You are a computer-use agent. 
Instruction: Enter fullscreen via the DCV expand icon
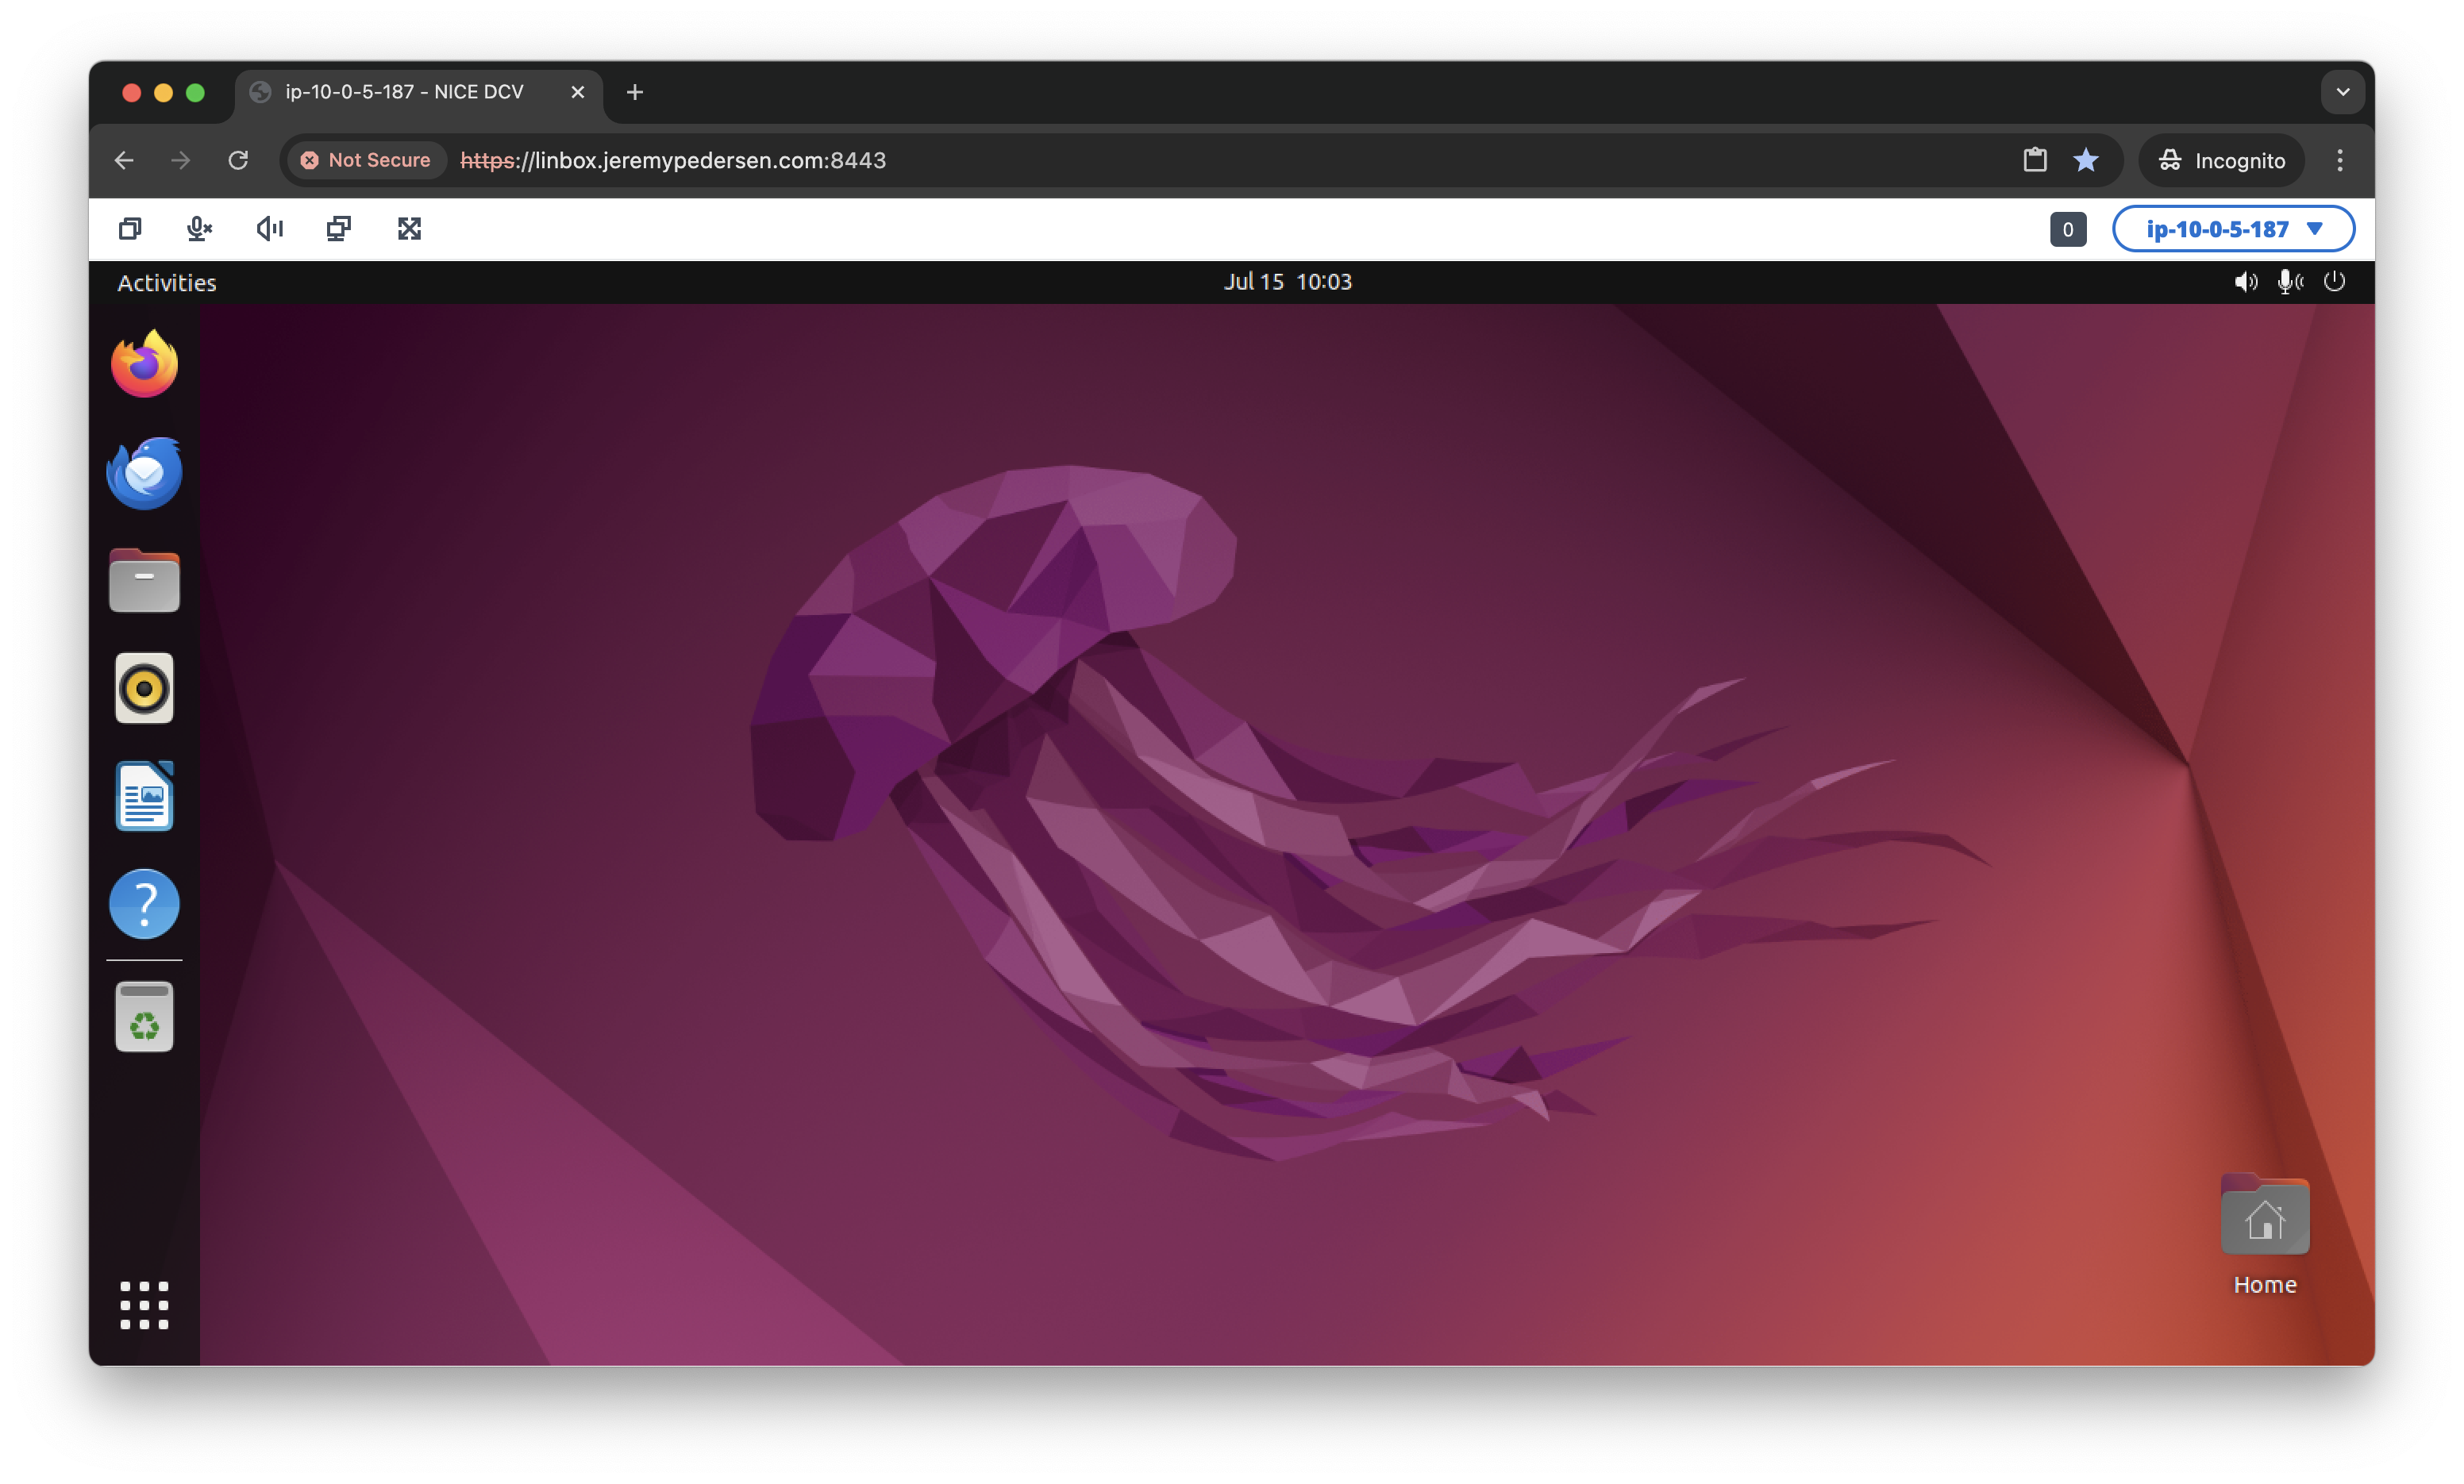(x=410, y=228)
